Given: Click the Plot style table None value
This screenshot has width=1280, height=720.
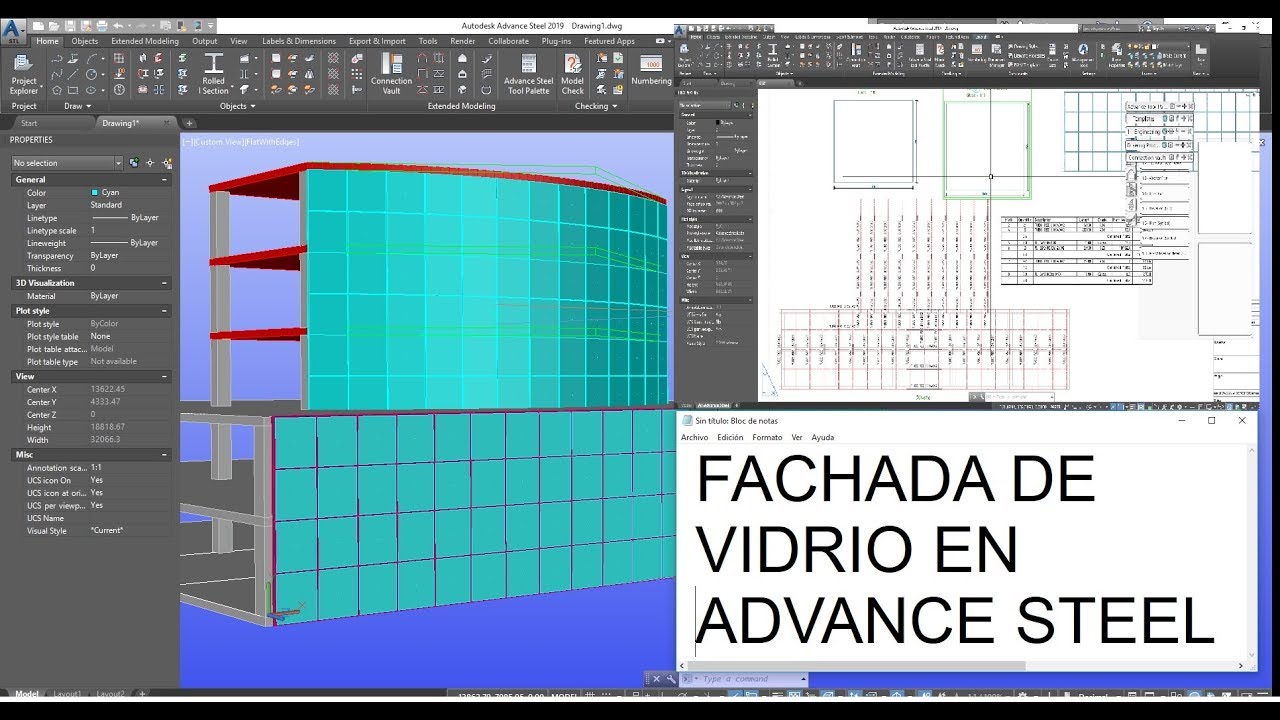Looking at the screenshot, I should pyautogui.click(x=101, y=336).
